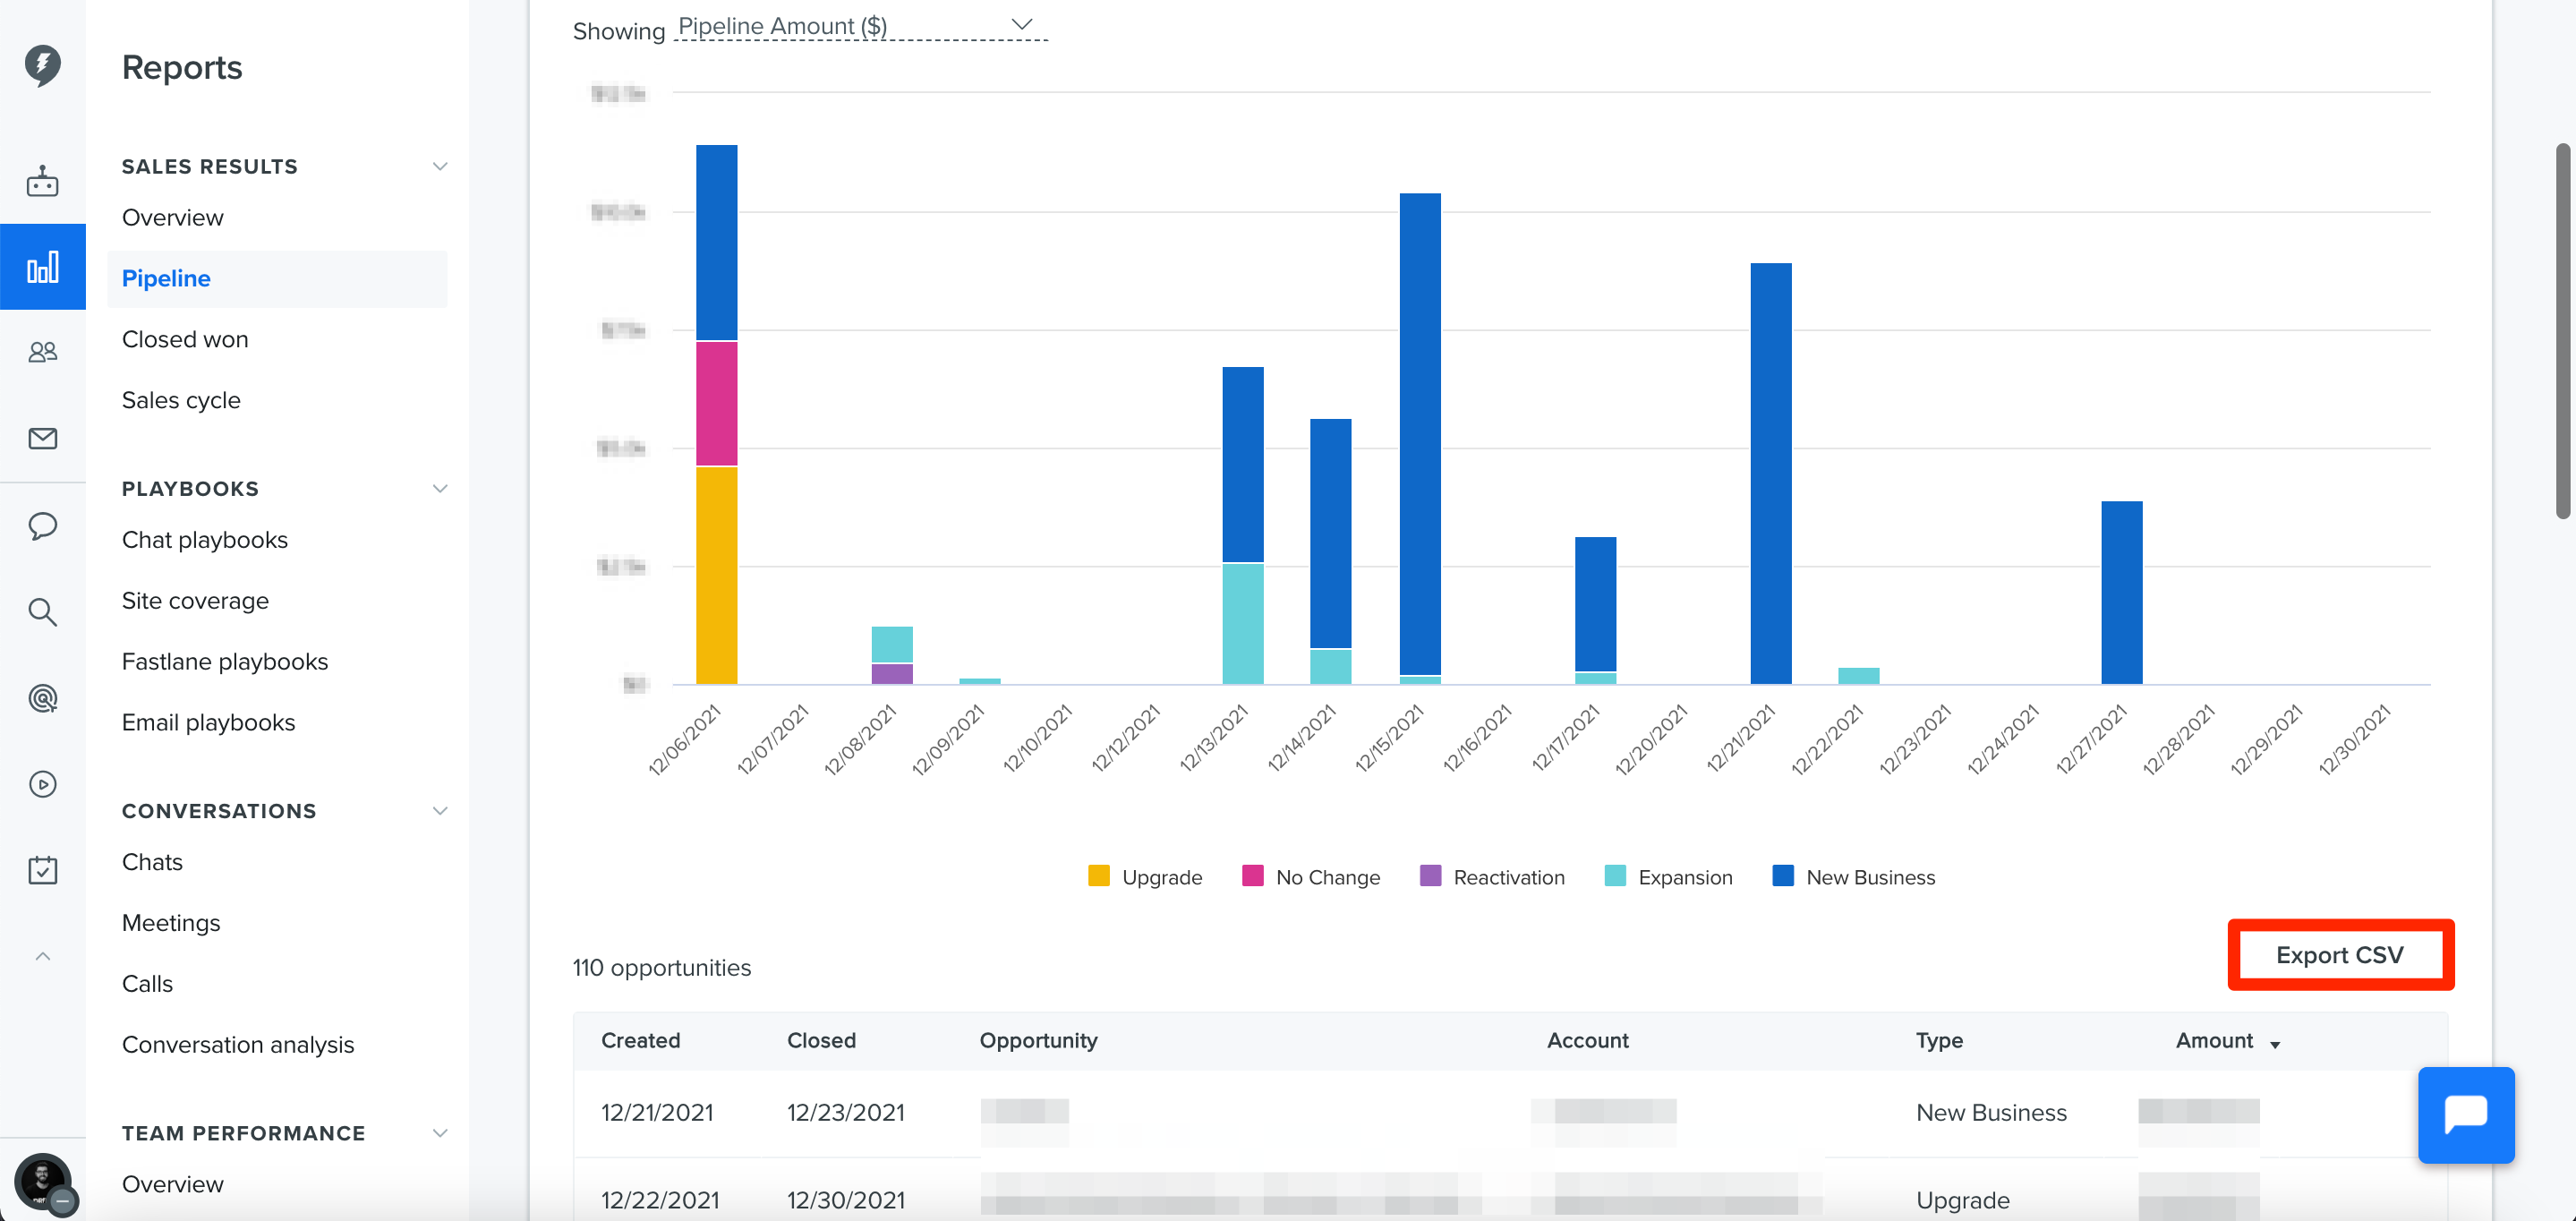The width and height of the screenshot is (2576, 1221).
Task: Open the envelope mail icon
Action: [x=42, y=438]
